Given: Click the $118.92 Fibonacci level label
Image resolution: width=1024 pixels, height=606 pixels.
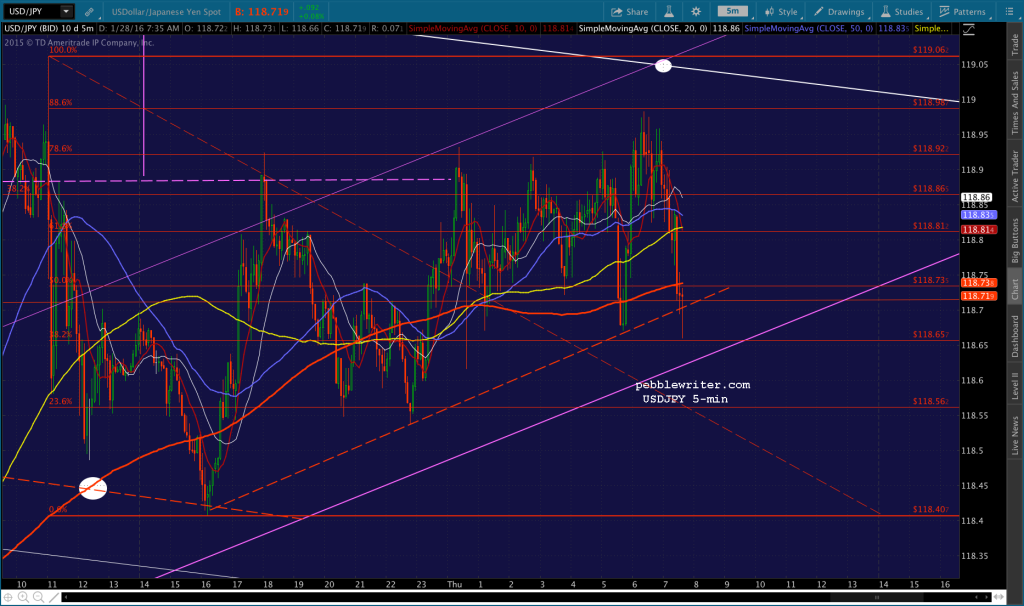Looking at the screenshot, I should (931, 148).
